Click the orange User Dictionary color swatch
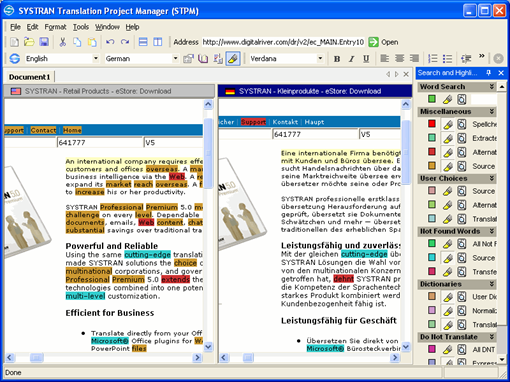The height and width of the screenshot is (382, 510). [x=432, y=296]
